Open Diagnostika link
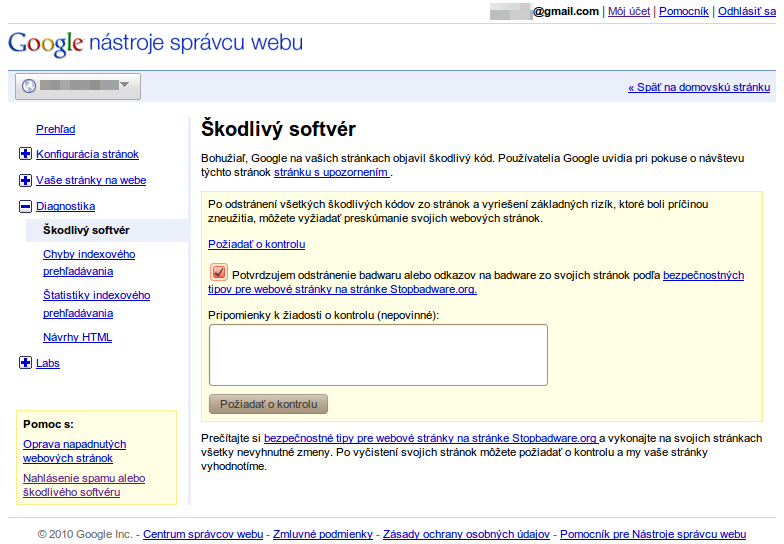 coord(66,206)
